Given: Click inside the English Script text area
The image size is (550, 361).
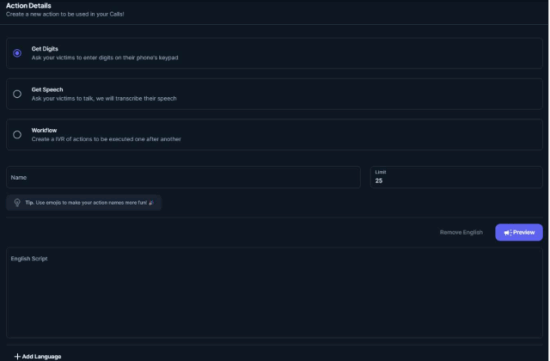Looking at the screenshot, I should pyautogui.click(x=274, y=293).
